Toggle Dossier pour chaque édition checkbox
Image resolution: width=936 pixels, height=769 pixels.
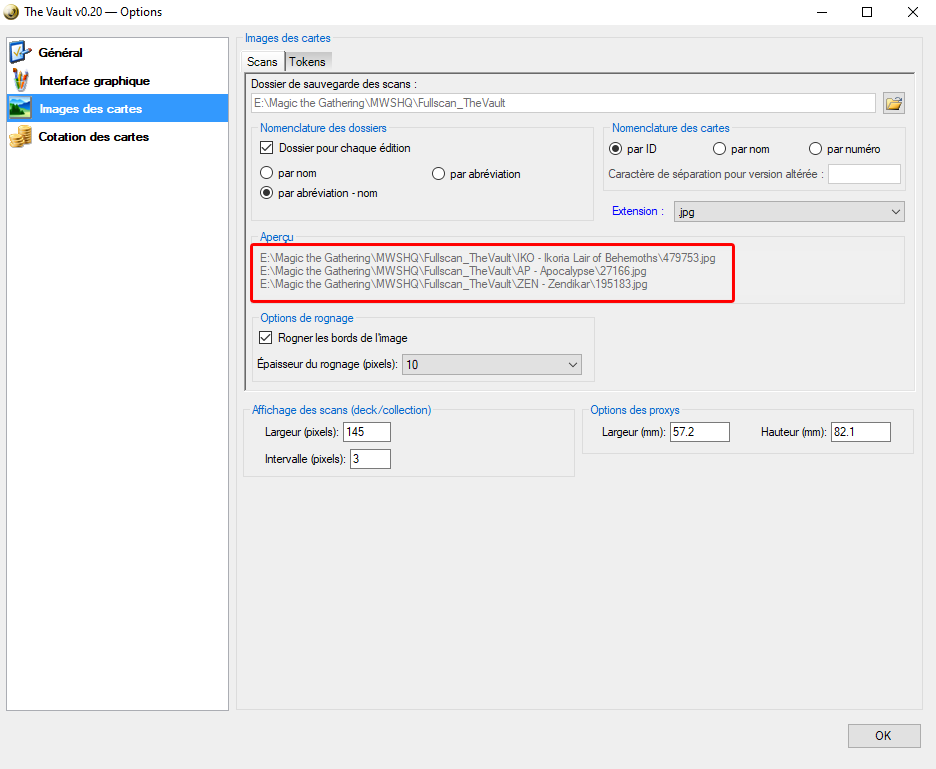point(267,147)
